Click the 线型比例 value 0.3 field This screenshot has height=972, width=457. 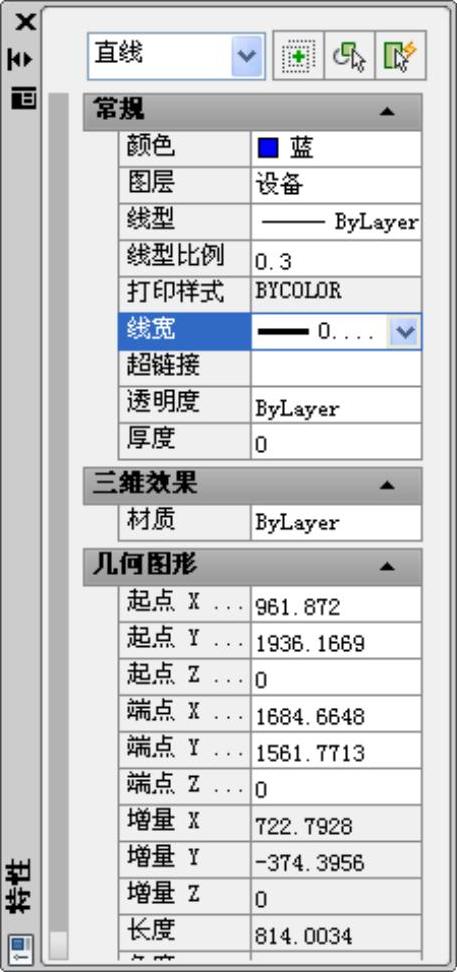tap(336, 258)
